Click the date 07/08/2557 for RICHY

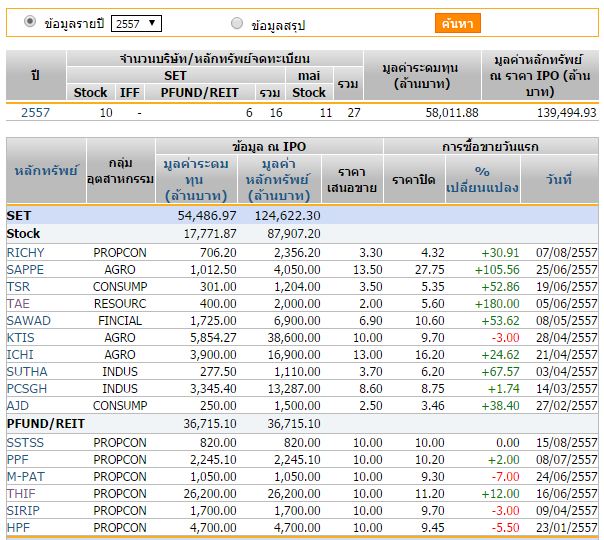(567, 253)
